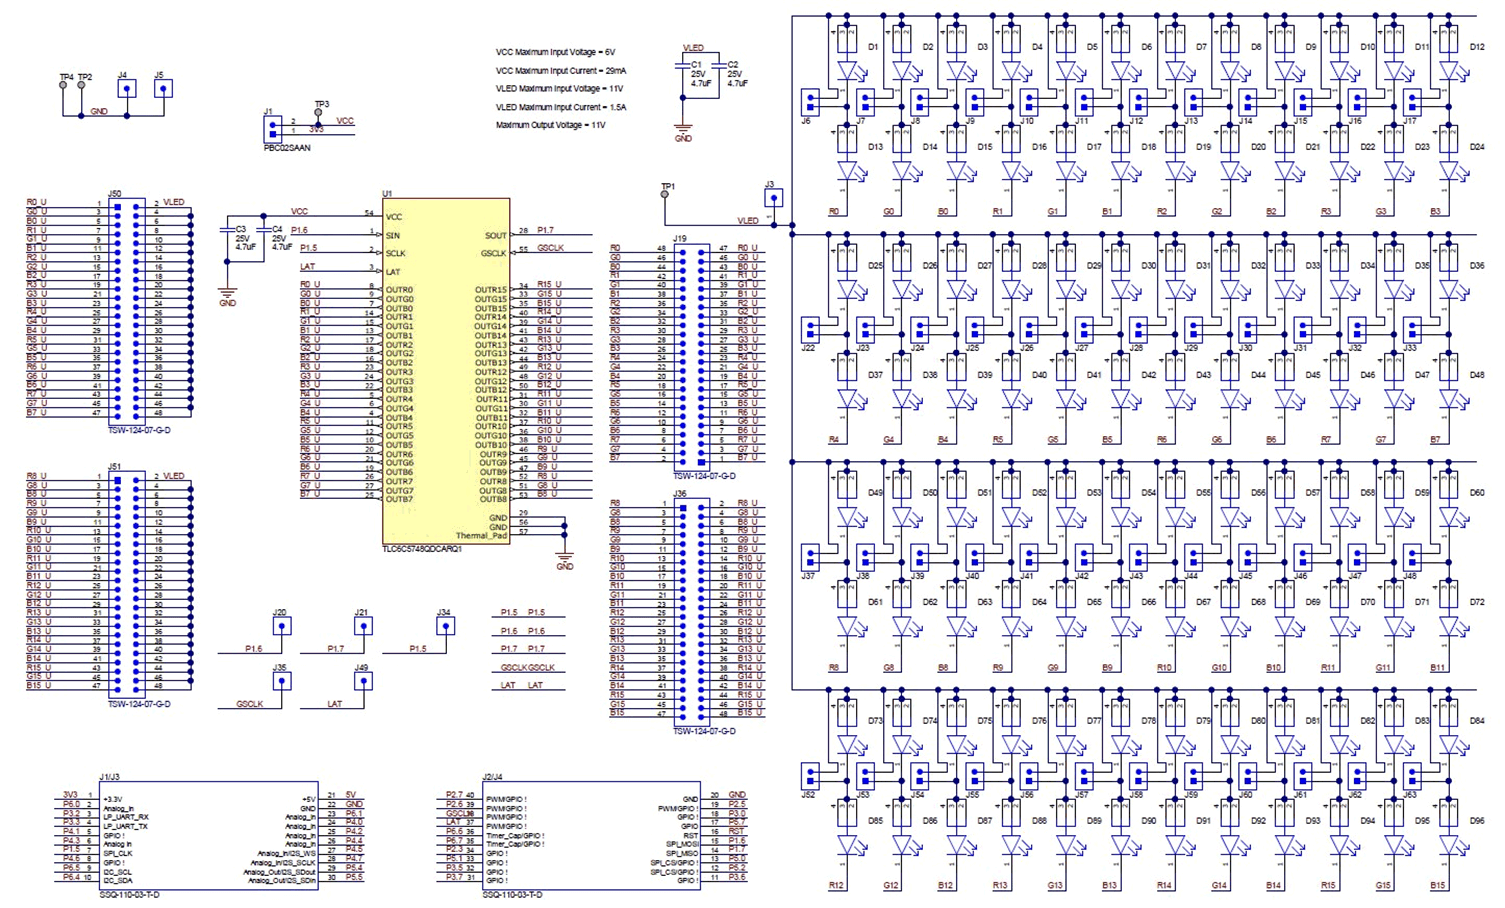
Task: Click the +5V pin label on J1/J3
Action: [309, 799]
